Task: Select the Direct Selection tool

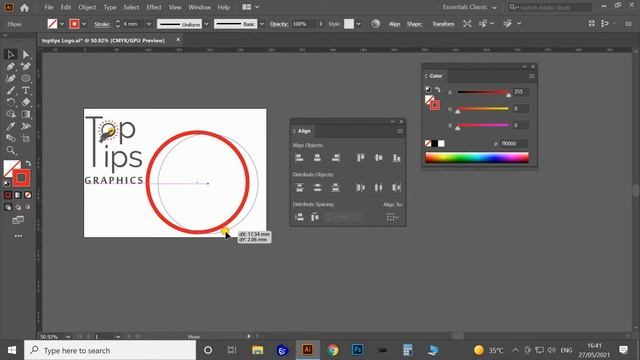Action: pyautogui.click(x=26, y=54)
